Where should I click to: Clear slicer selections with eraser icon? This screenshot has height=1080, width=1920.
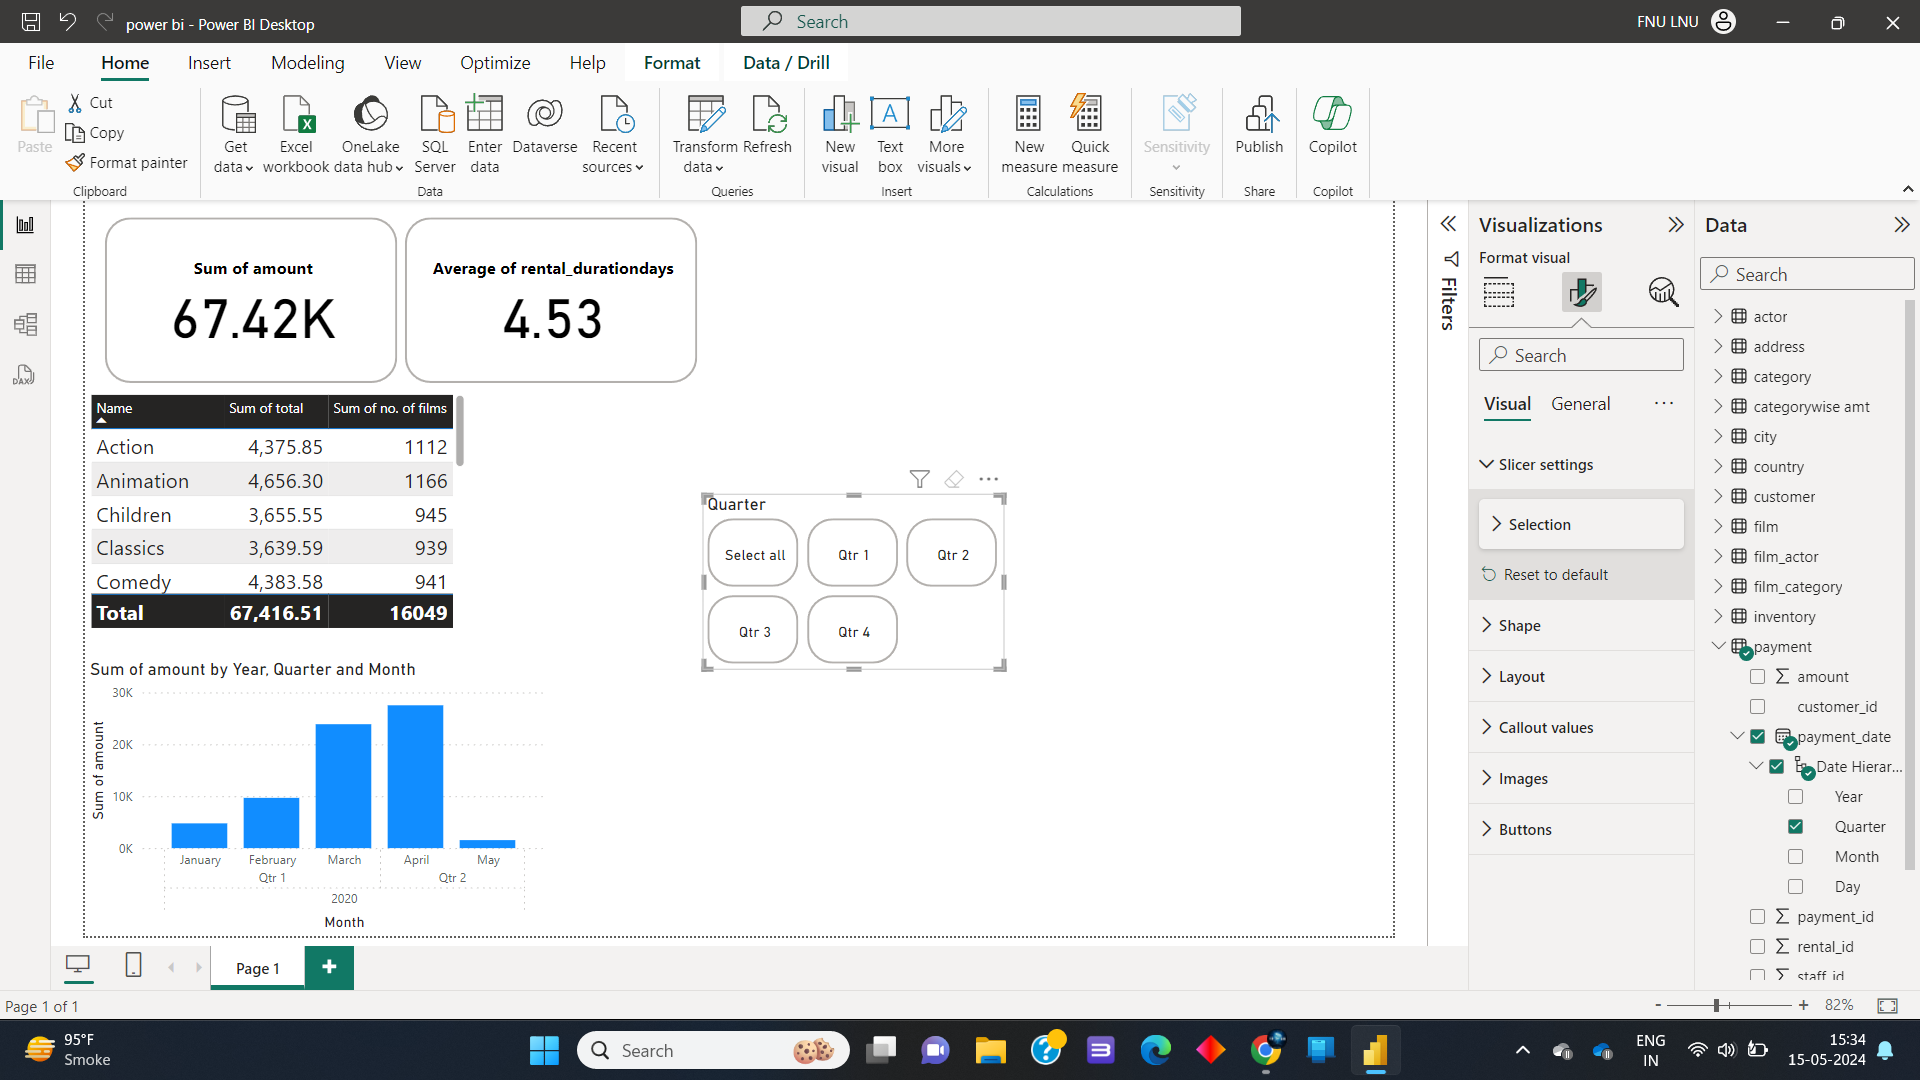click(954, 479)
